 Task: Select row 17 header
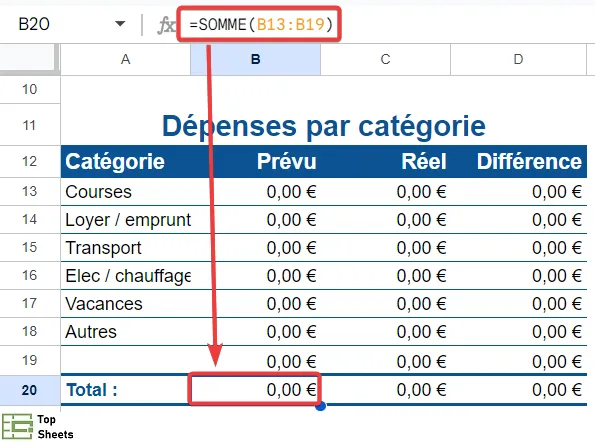click(x=30, y=304)
